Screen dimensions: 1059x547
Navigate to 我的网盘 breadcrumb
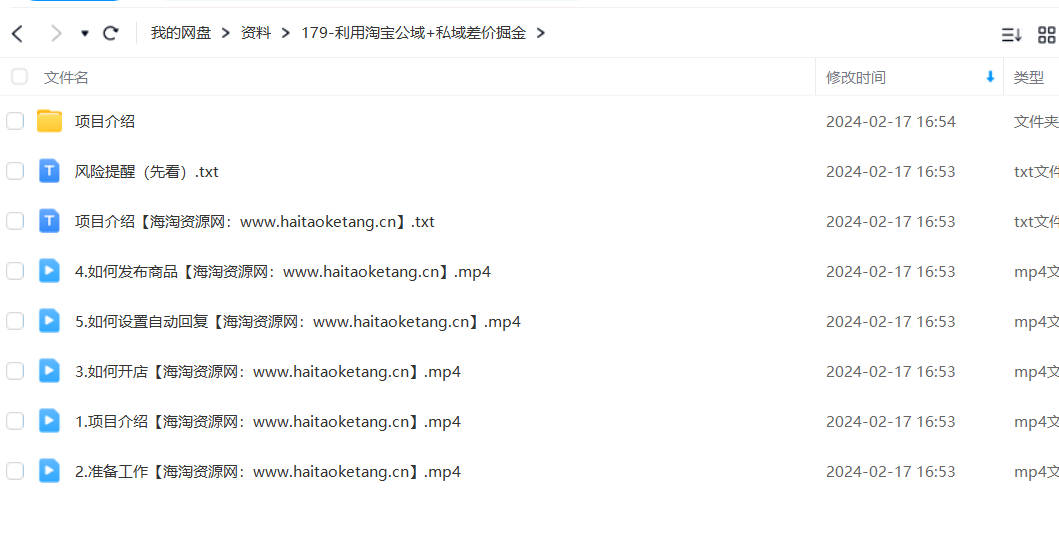click(x=181, y=32)
